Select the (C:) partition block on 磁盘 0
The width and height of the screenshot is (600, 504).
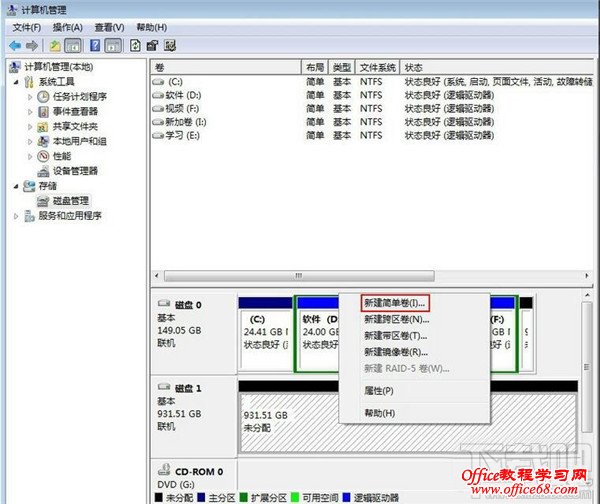(266, 333)
